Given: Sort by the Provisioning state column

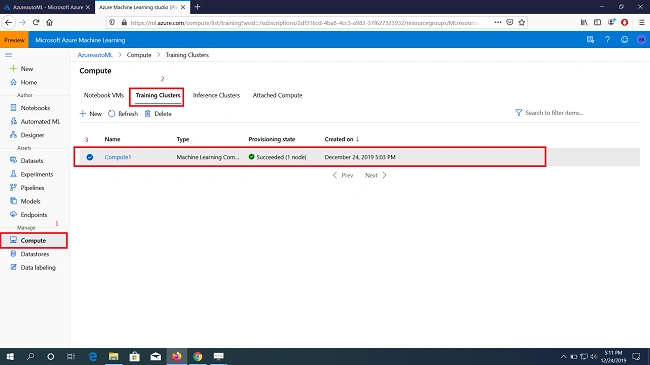Looking at the screenshot, I should pyautogui.click(x=272, y=139).
